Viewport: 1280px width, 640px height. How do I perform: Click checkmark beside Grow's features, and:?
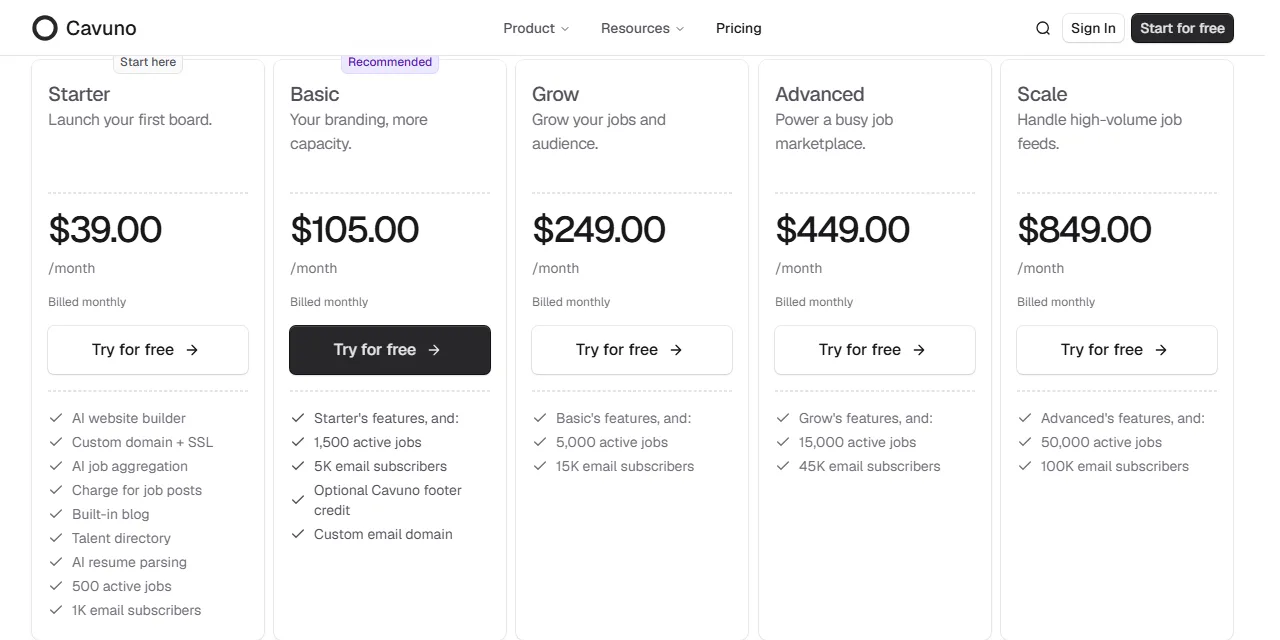point(783,418)
